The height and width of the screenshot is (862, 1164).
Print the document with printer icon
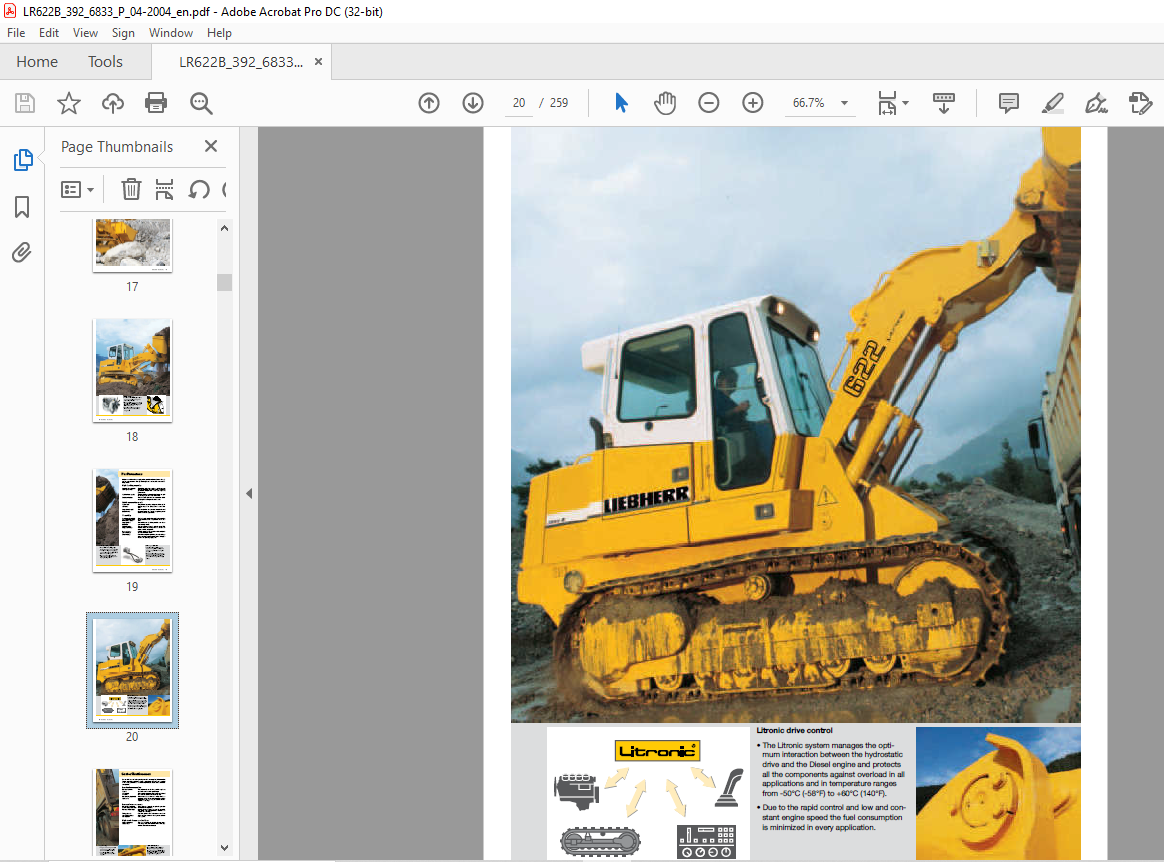pos(156,102)
